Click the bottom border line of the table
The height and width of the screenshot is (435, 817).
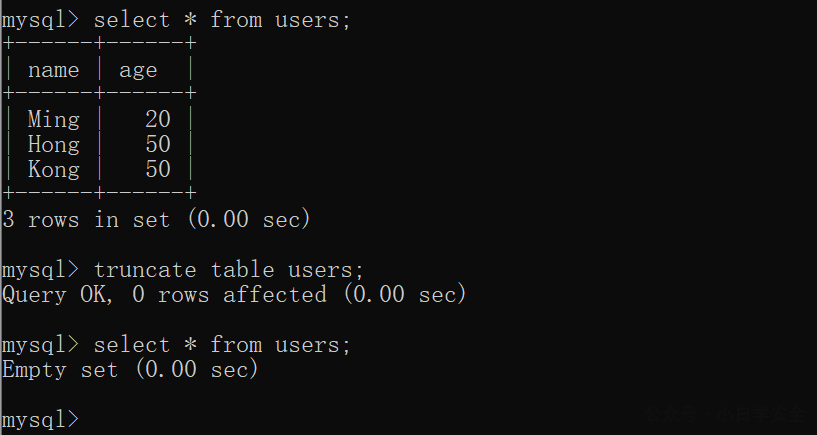[99, 193]
